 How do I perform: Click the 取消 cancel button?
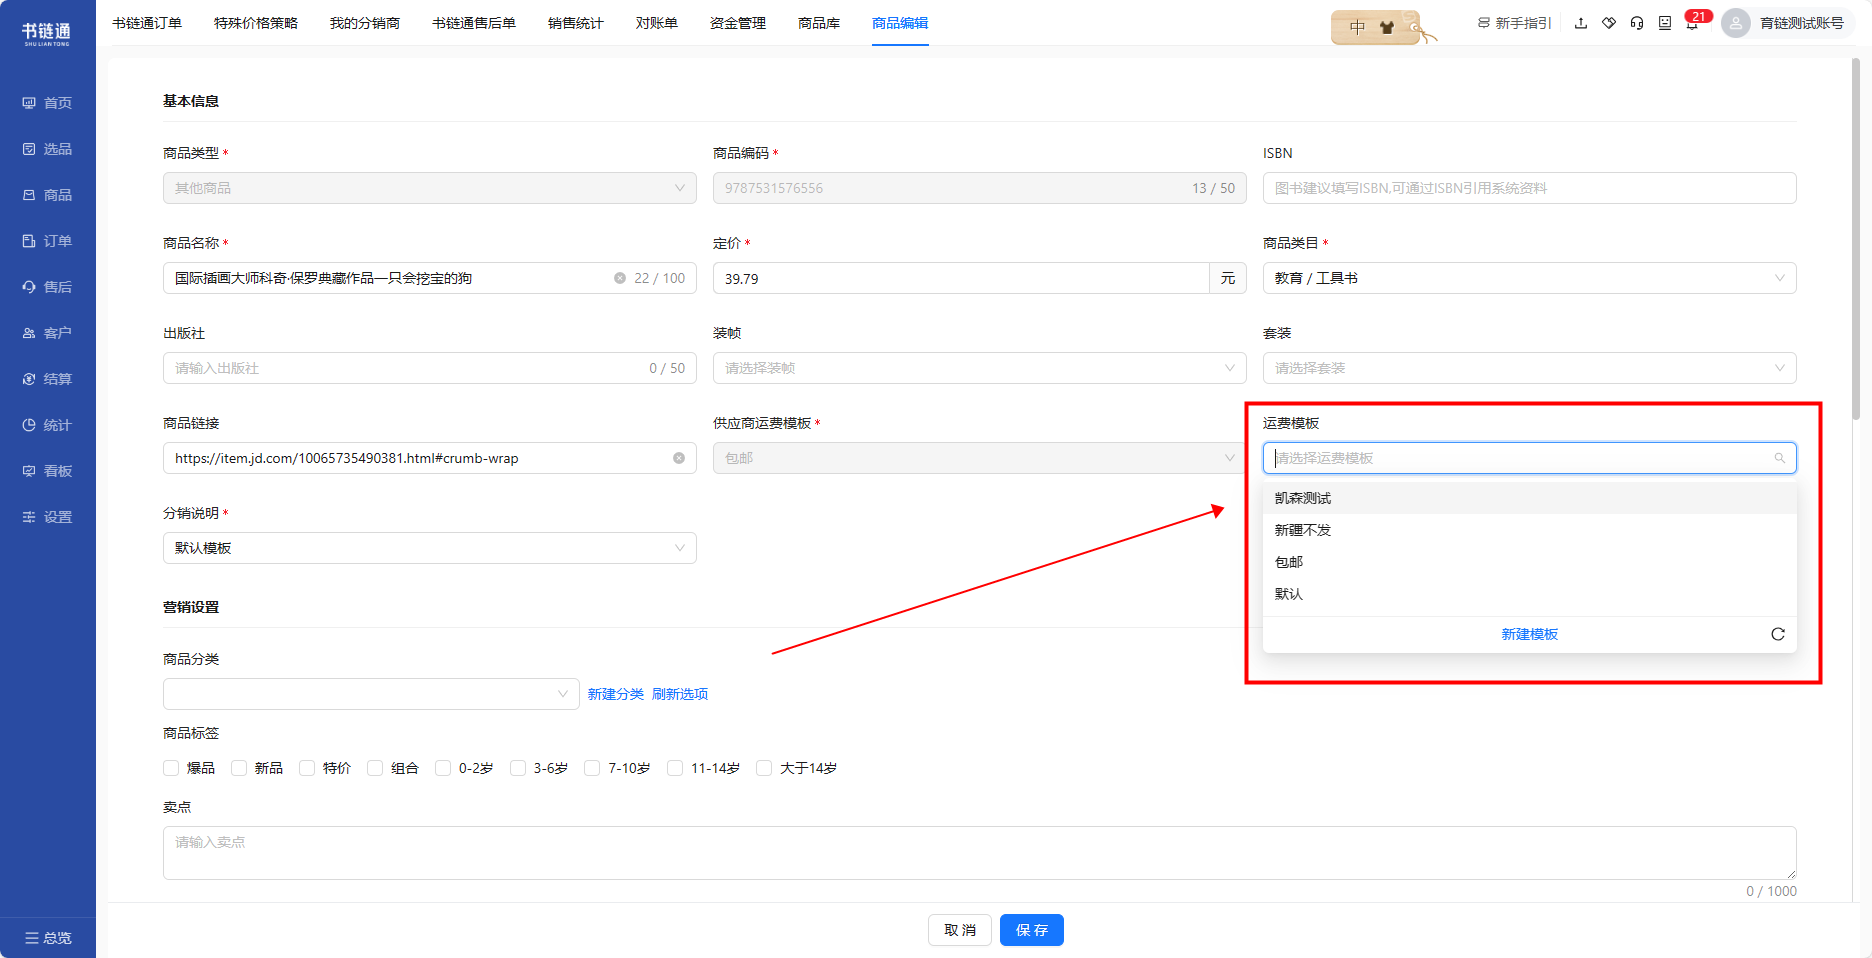(x=960, y=930)
